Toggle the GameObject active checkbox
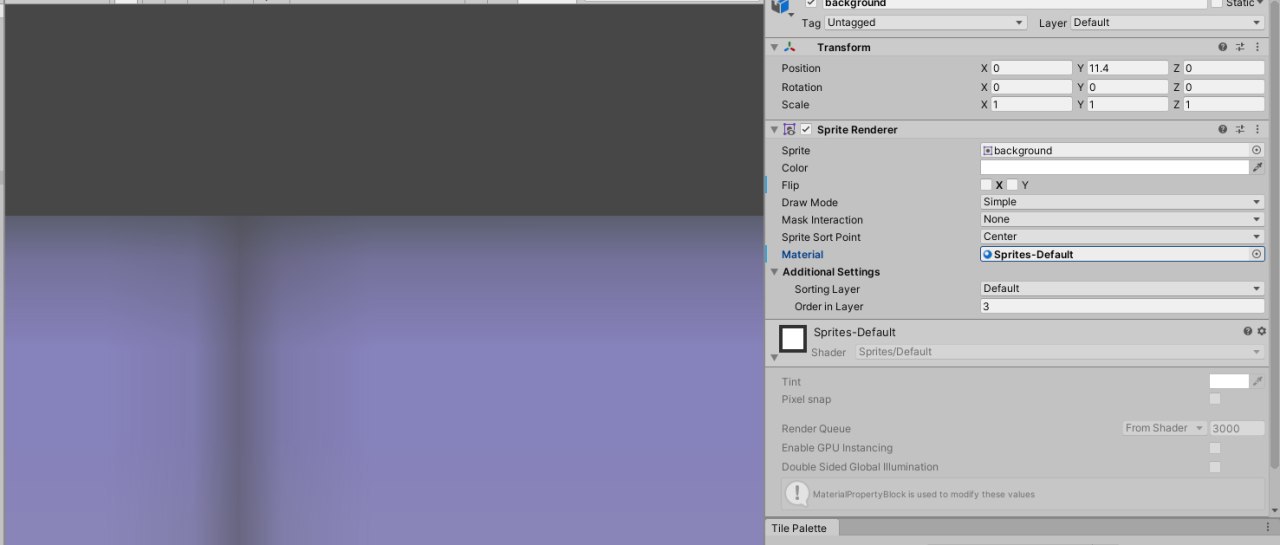The height and width of the screenshot is (545, 1280). point(811,4)
